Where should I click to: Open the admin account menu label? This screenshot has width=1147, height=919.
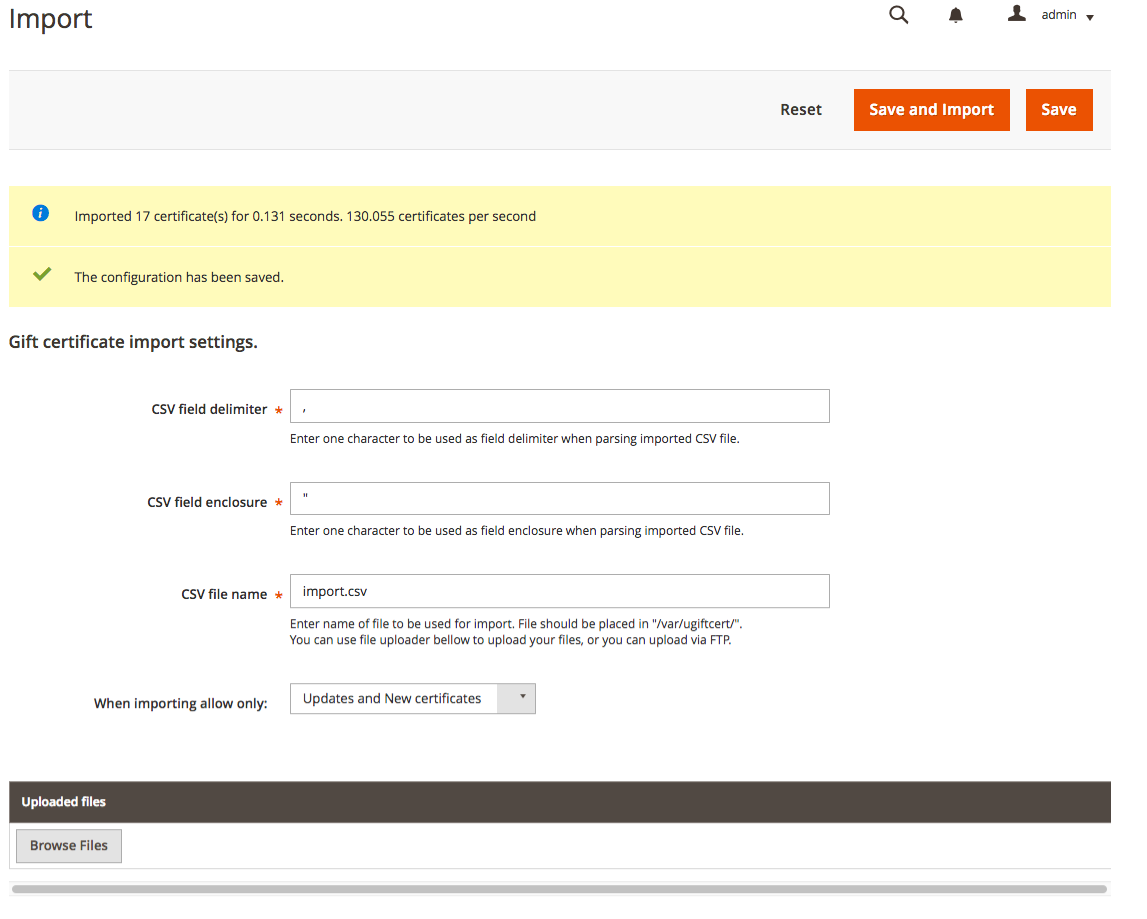pyautogui.click(x=1058, y=15)
